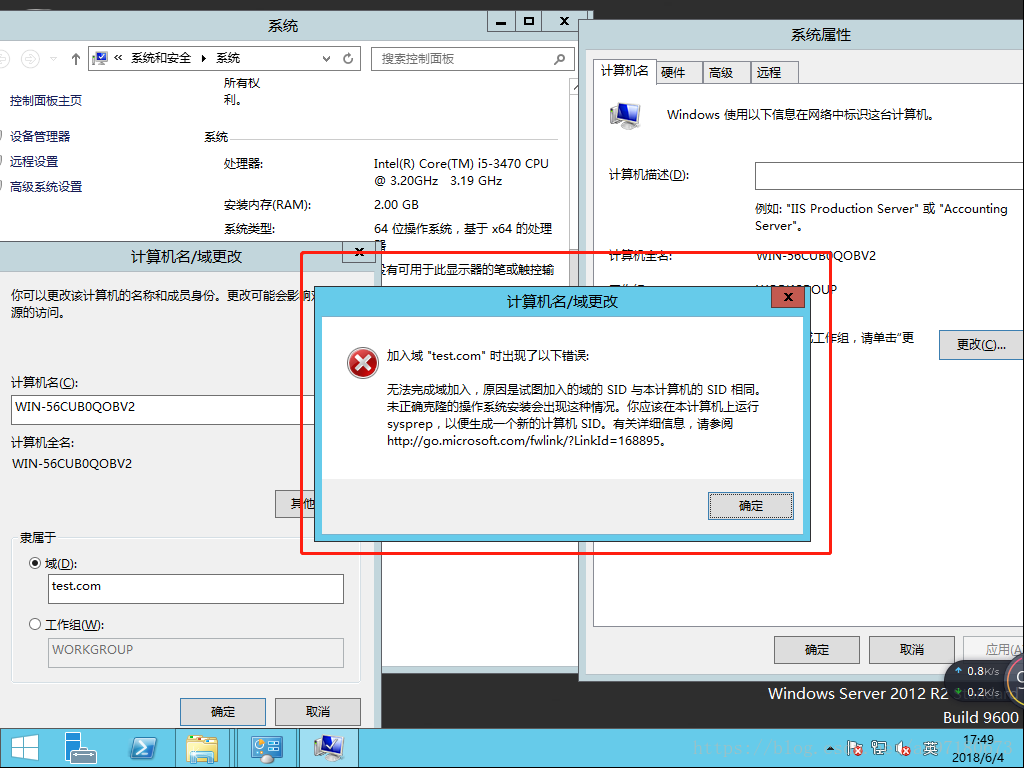Open Server Manager from the taskbar
The image size is (1024, 768).
[x=80, y=748]
